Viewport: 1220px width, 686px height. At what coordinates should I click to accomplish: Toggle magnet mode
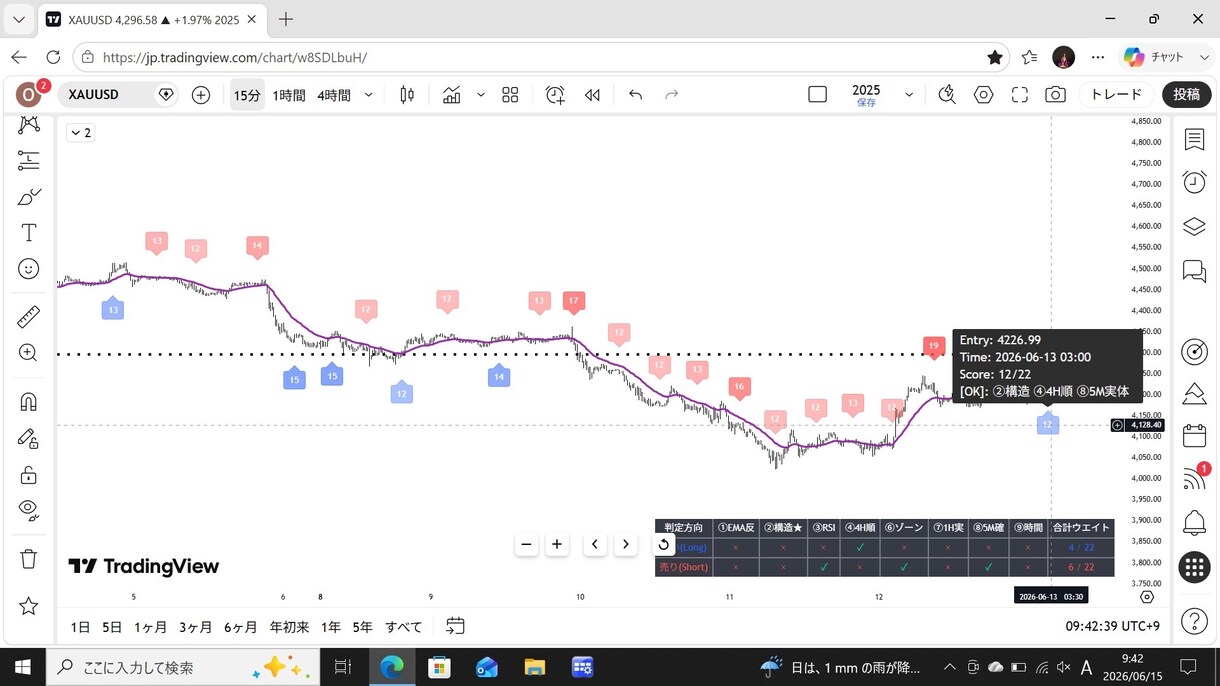pyautogui.click(x=29, y=402)
